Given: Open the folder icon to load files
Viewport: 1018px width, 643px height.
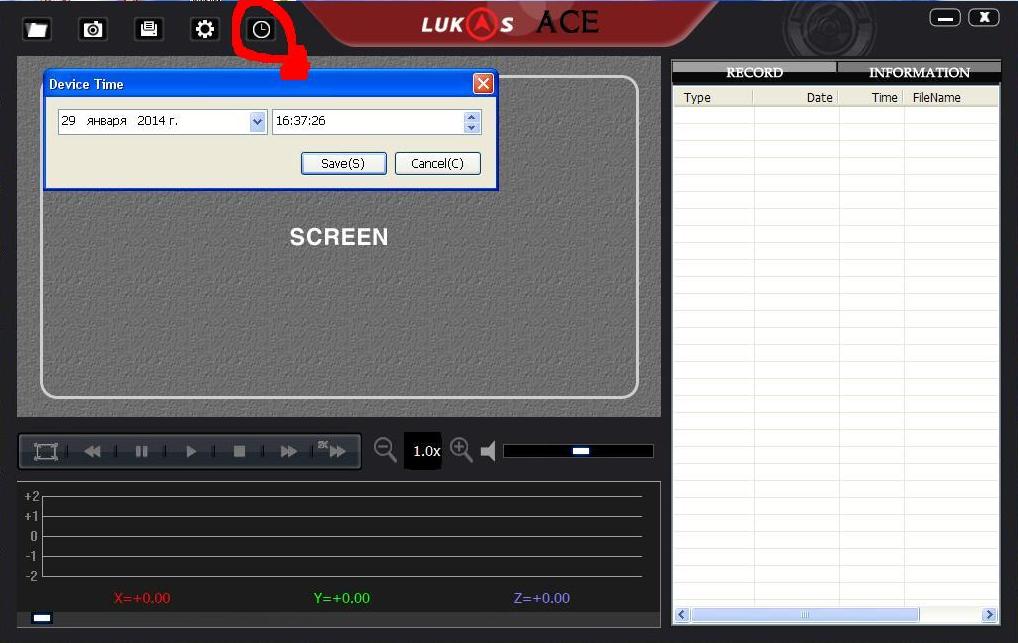Looking at the screenshot, I should (x=37, y=29).
